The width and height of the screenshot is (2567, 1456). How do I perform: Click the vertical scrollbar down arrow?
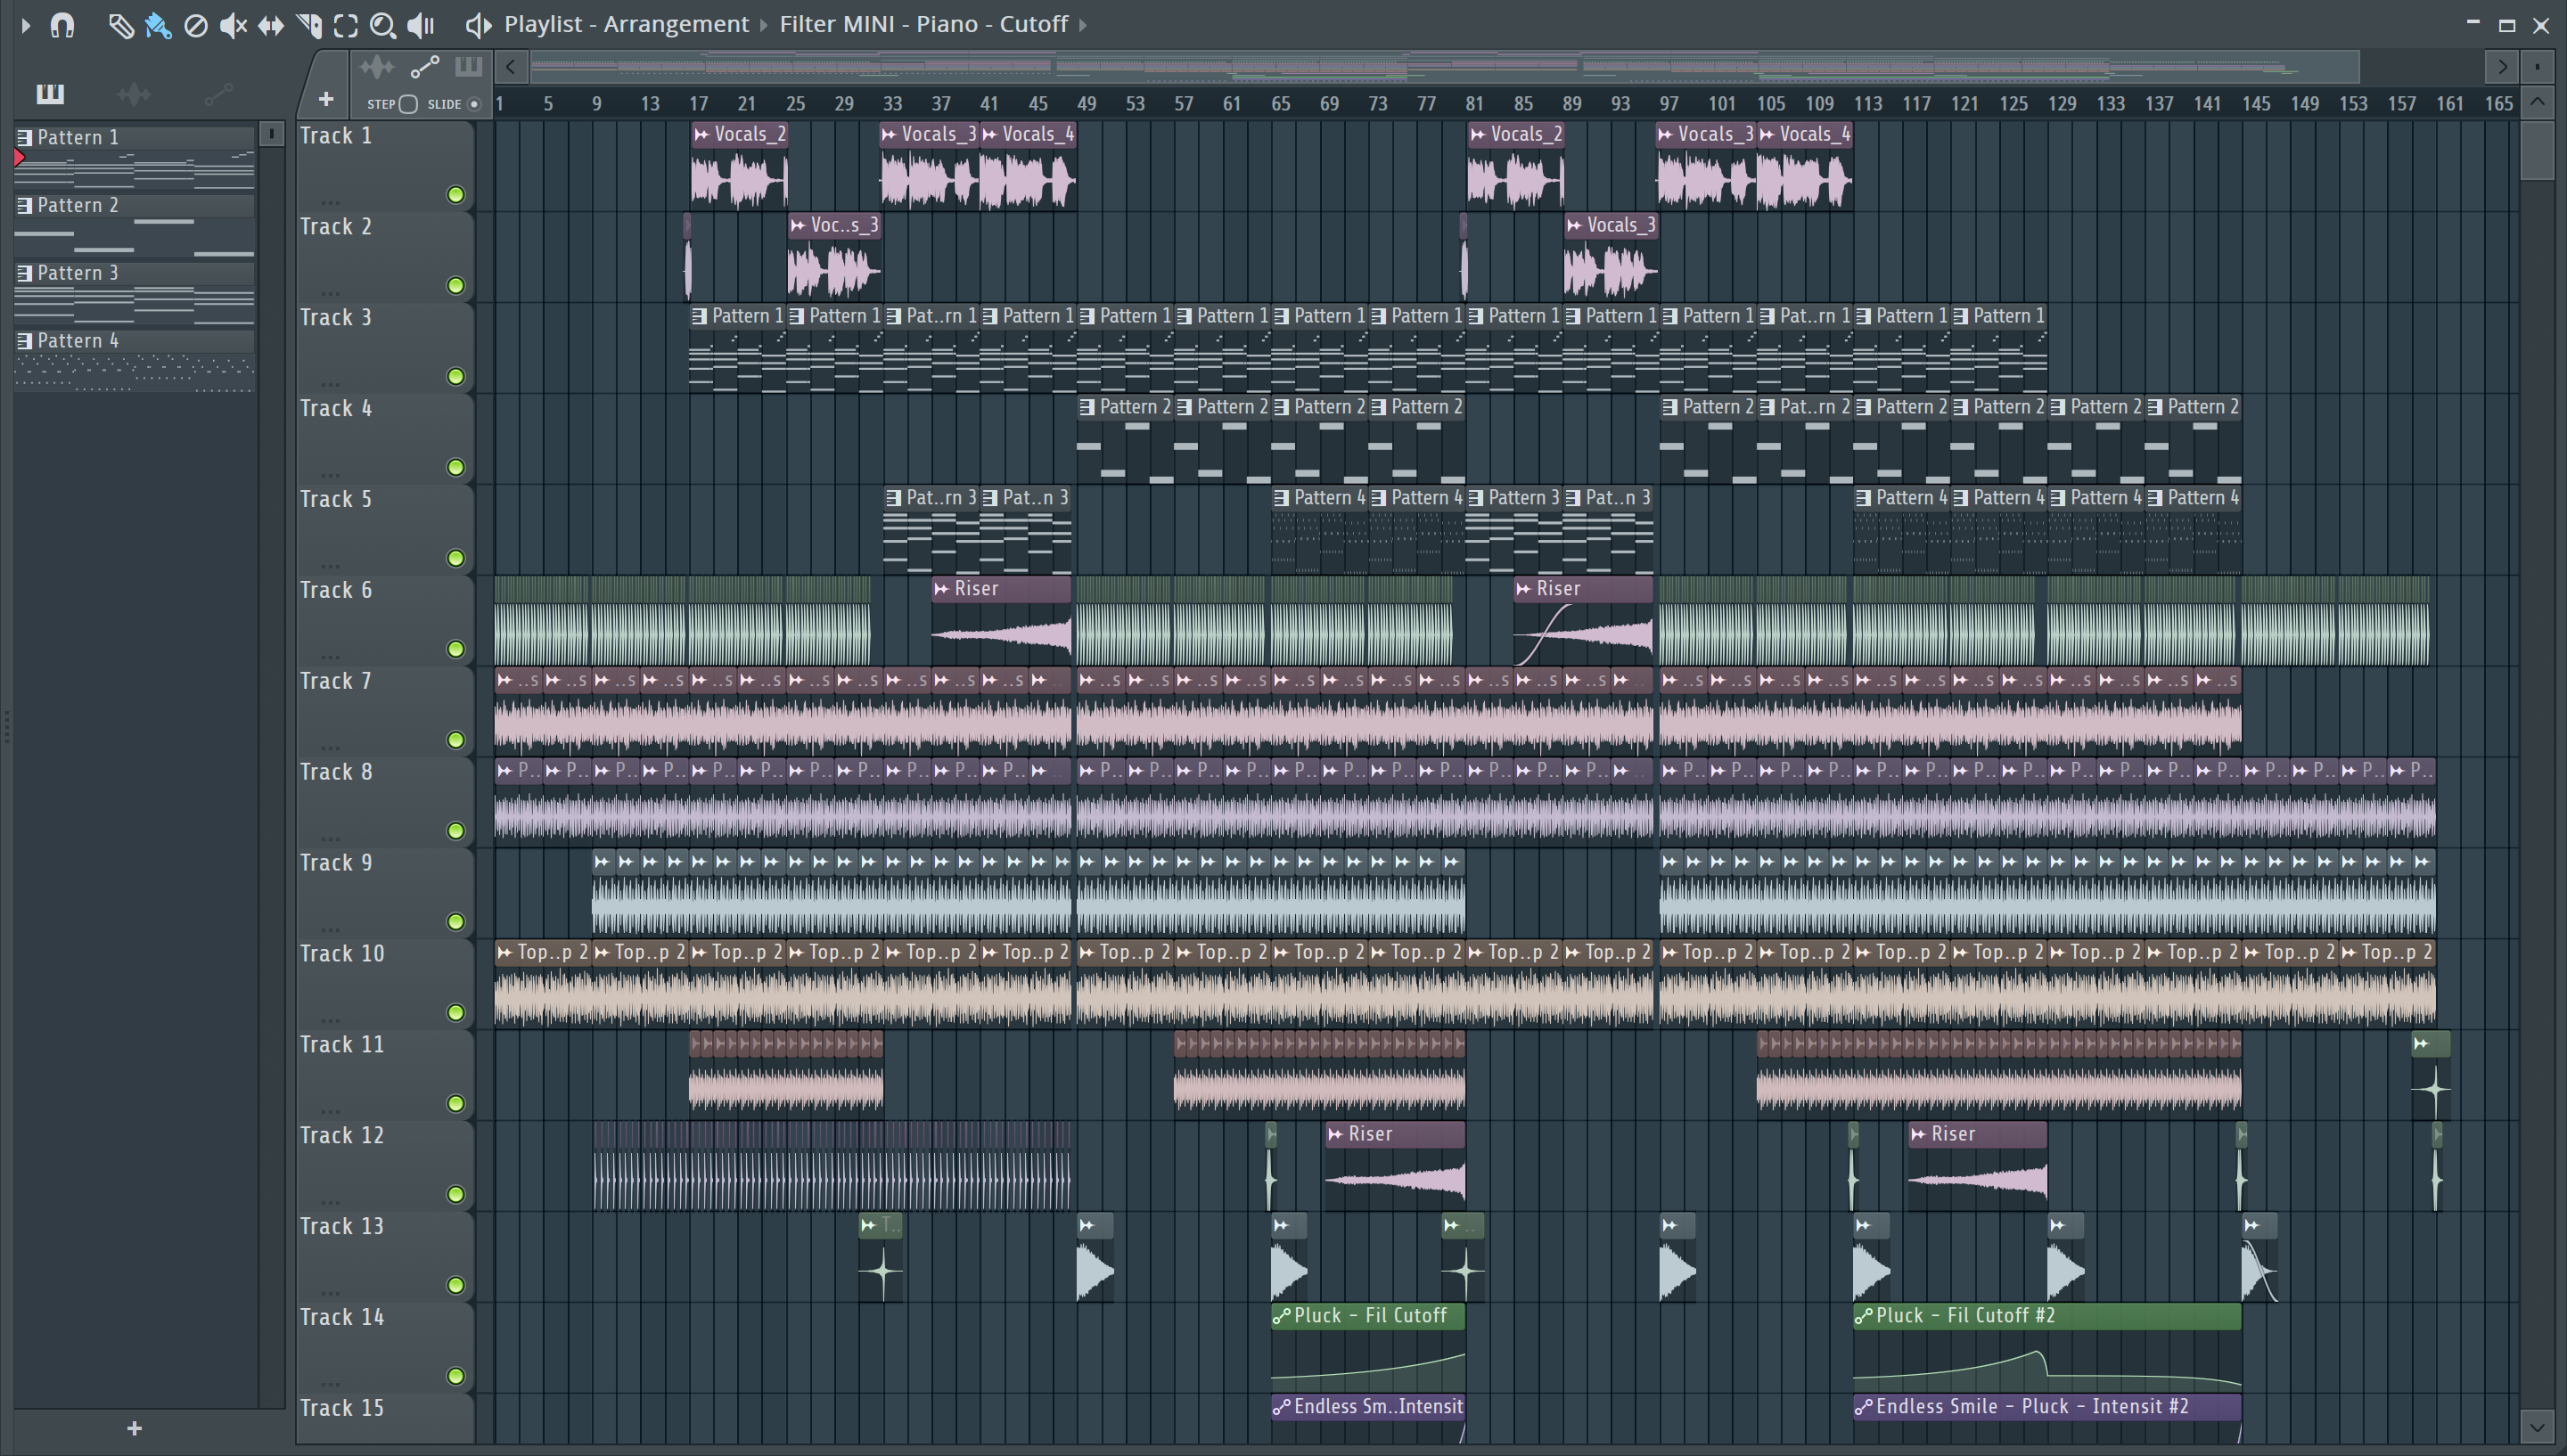click(2538, 1425)
